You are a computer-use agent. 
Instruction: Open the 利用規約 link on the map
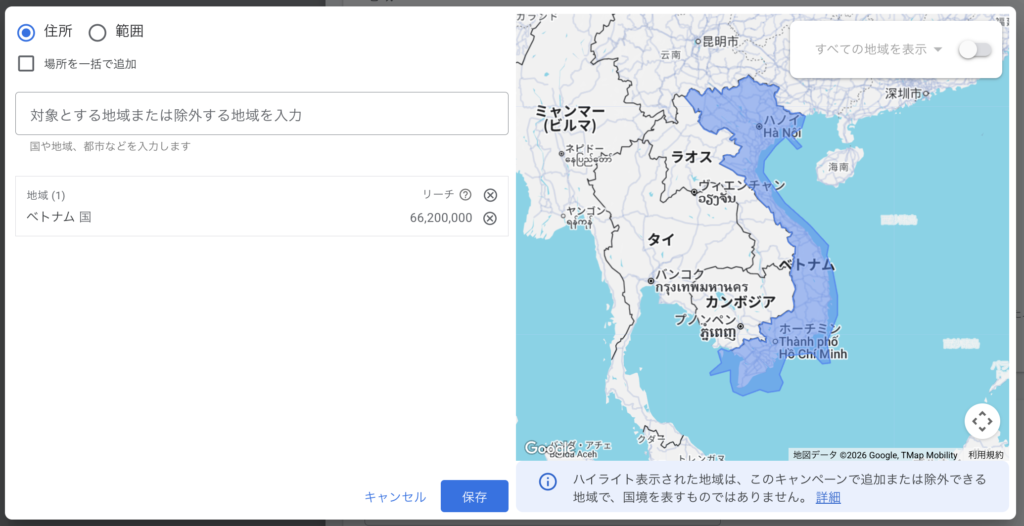pyautogui.click(x=985, y=455)
